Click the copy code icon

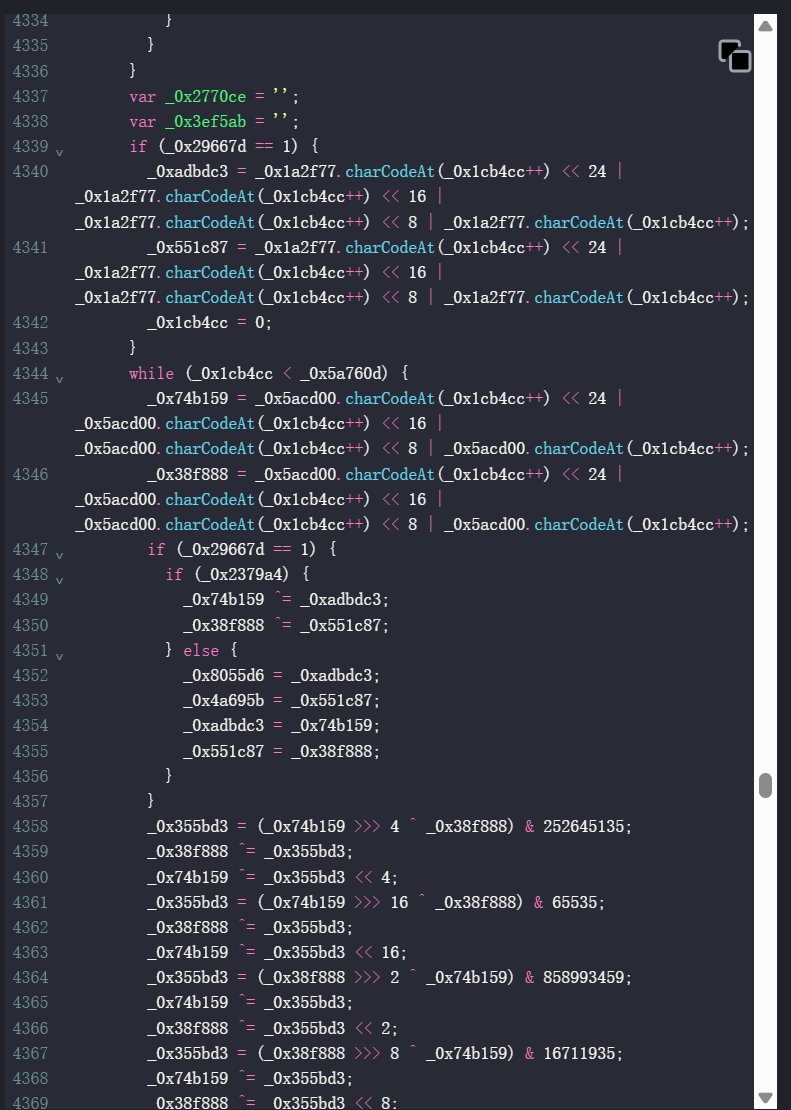(x=735, y=56)
